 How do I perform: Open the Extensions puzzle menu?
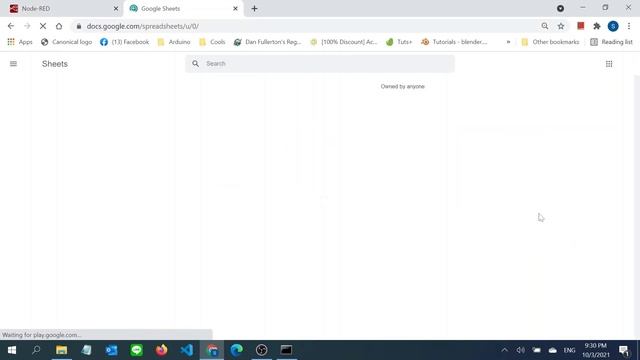(x=597, y=26)
